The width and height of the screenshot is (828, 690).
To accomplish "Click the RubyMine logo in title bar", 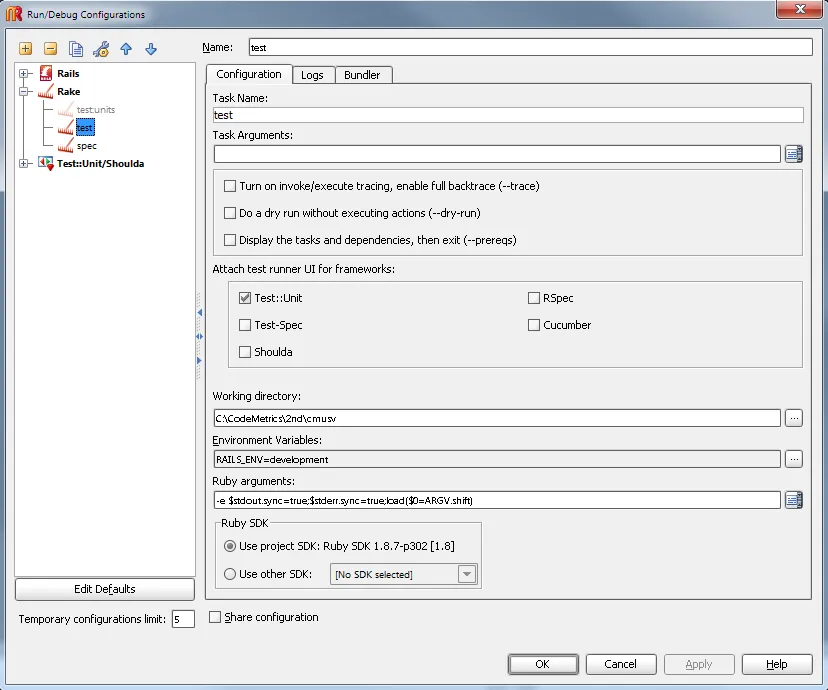I will point(14,14).
